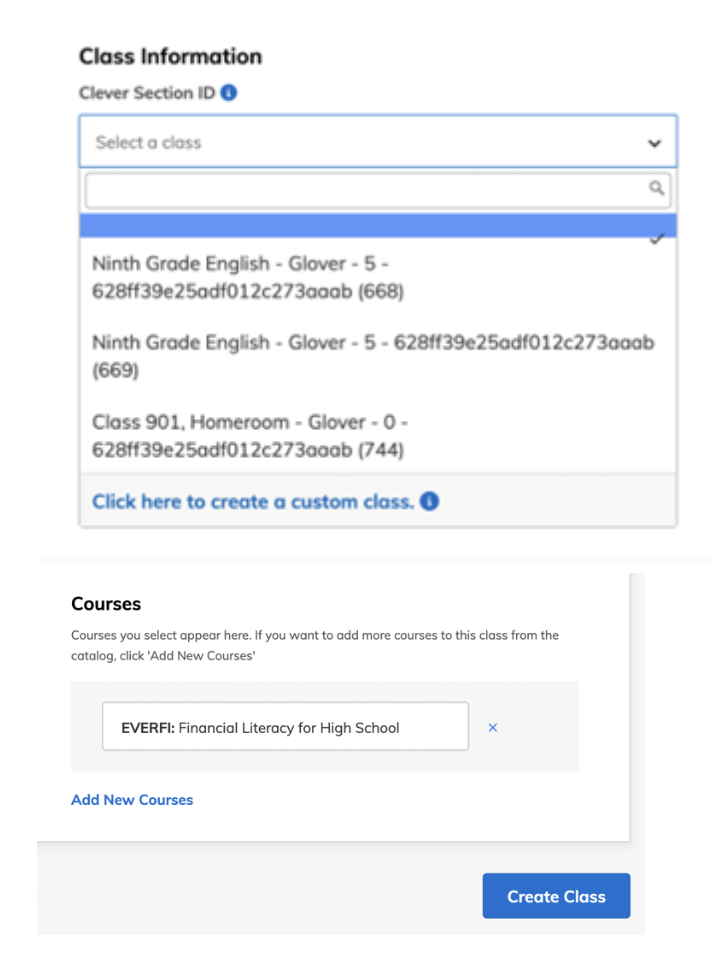Click the × next to Financial Literacy course
This screenshot has height=964, width=718.
492,727
